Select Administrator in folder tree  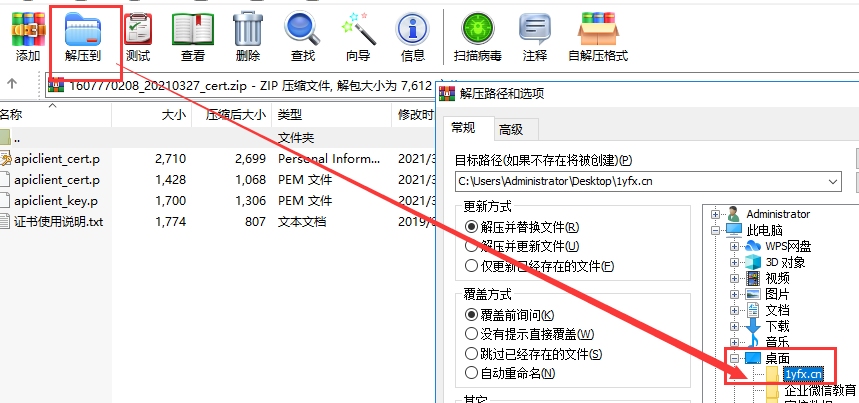coord(778,214)
